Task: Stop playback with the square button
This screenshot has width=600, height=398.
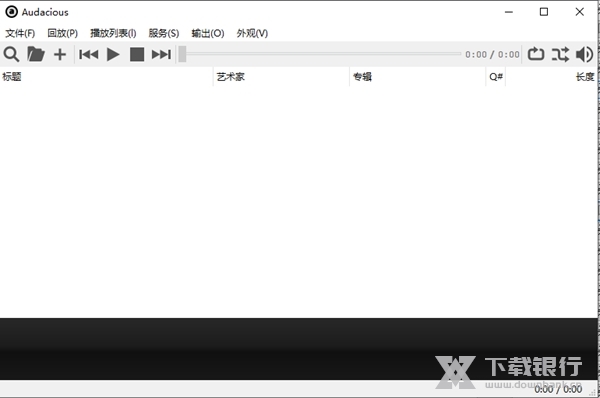Action: pos(137,54)
